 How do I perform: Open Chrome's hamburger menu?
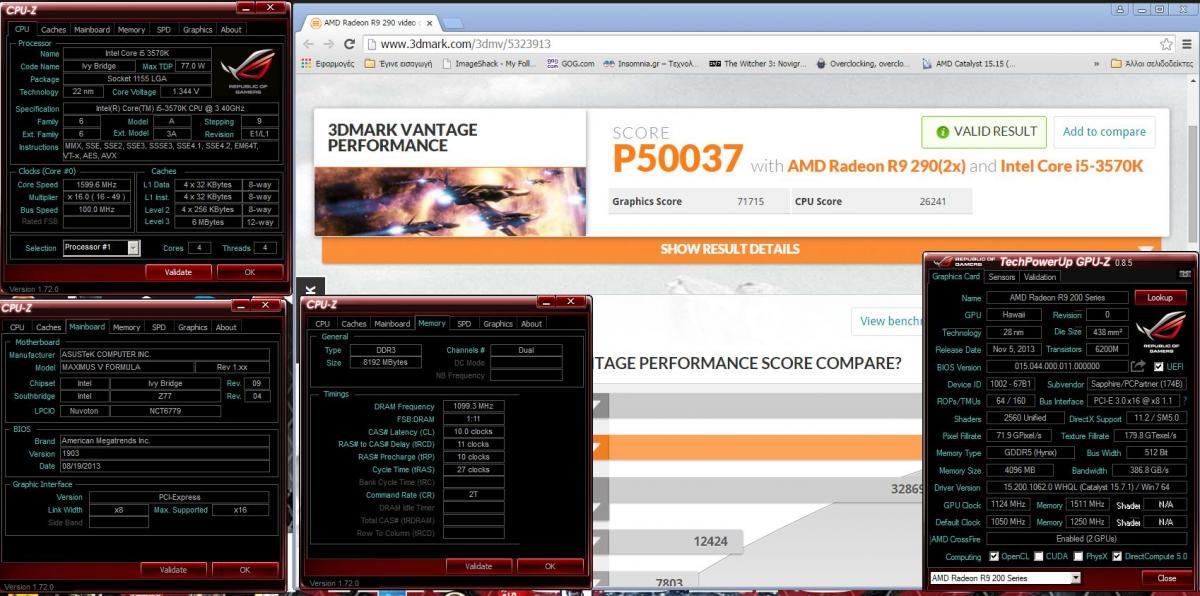pos(1186,44)
